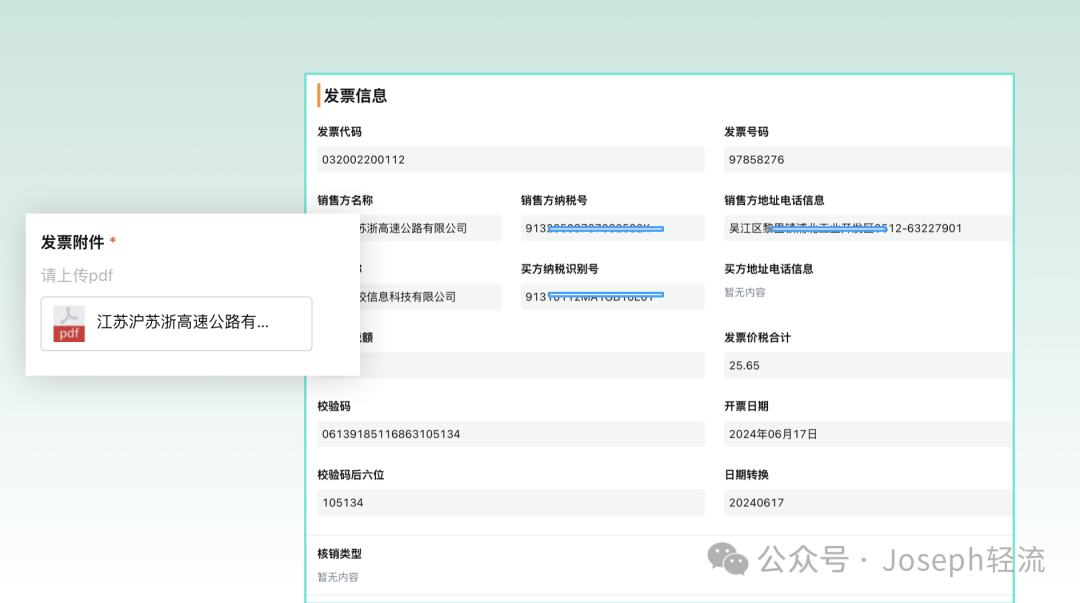Click the 校验码后六位 label
Image resolution: width=1080 pixels, height=603 pixels.
click(351, 475)
